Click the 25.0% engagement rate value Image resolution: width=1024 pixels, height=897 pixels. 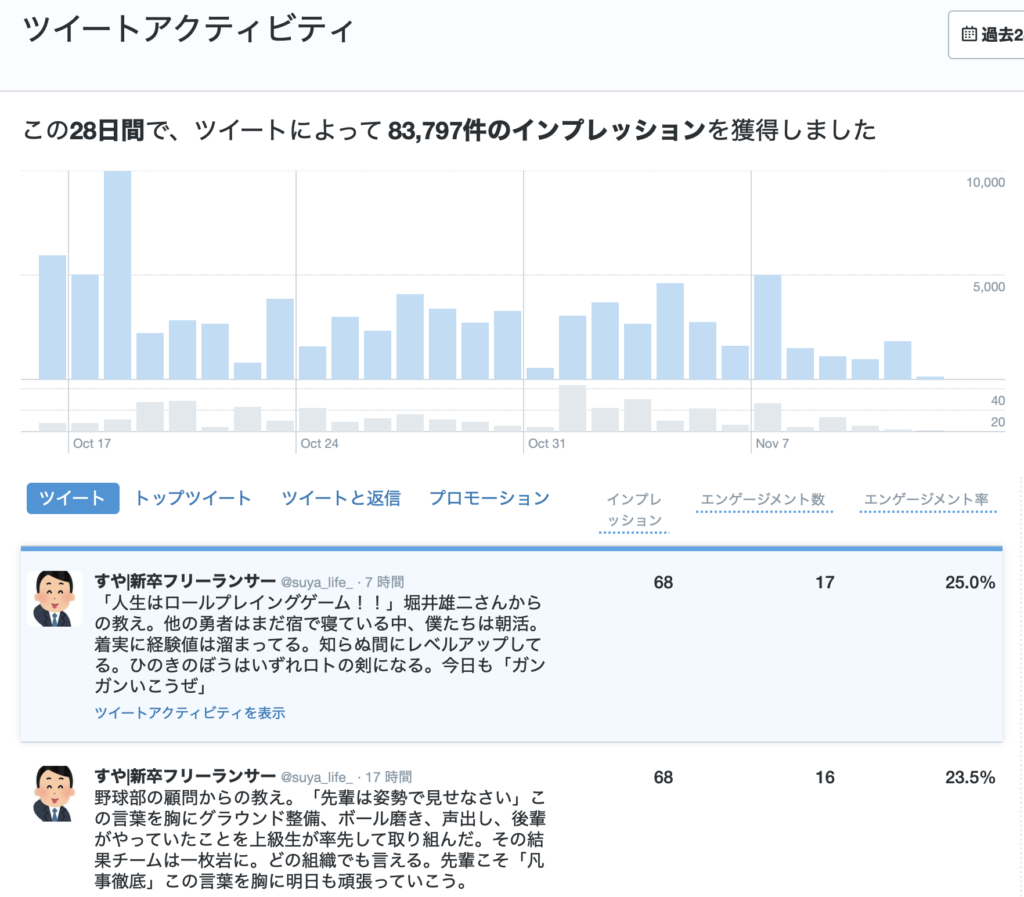pyautogui.click(x=970, y=582)
